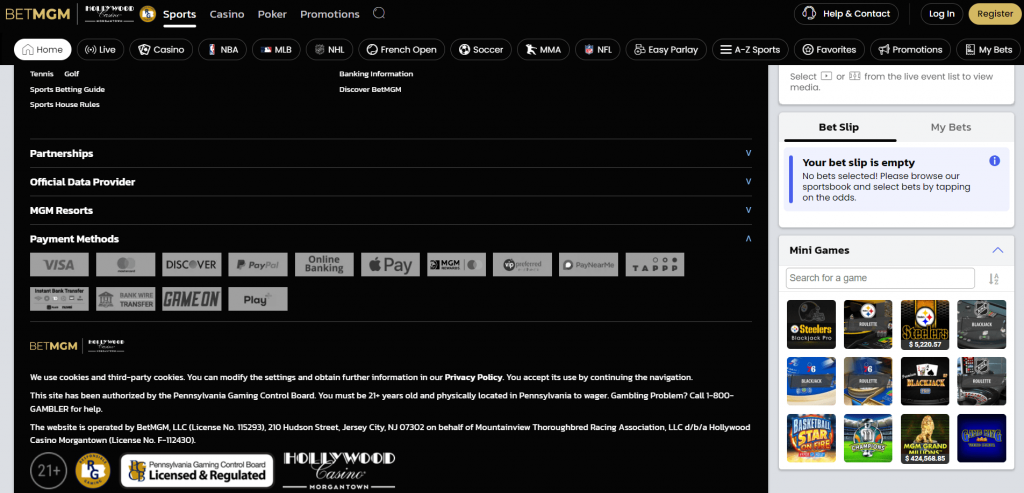Click the Visa payment logo
This screenshot has width=1024, height=493.
(59, 264)
